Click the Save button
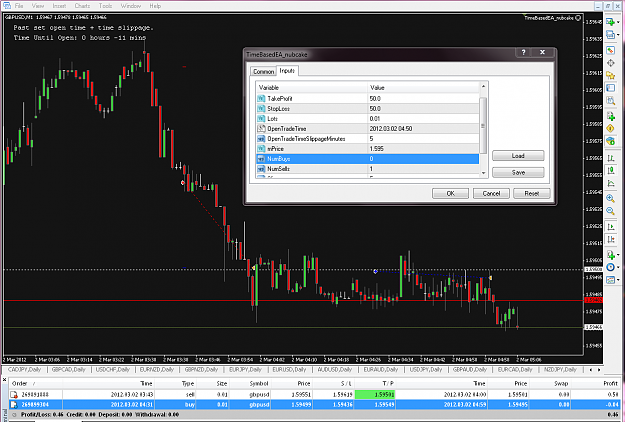 518,173
